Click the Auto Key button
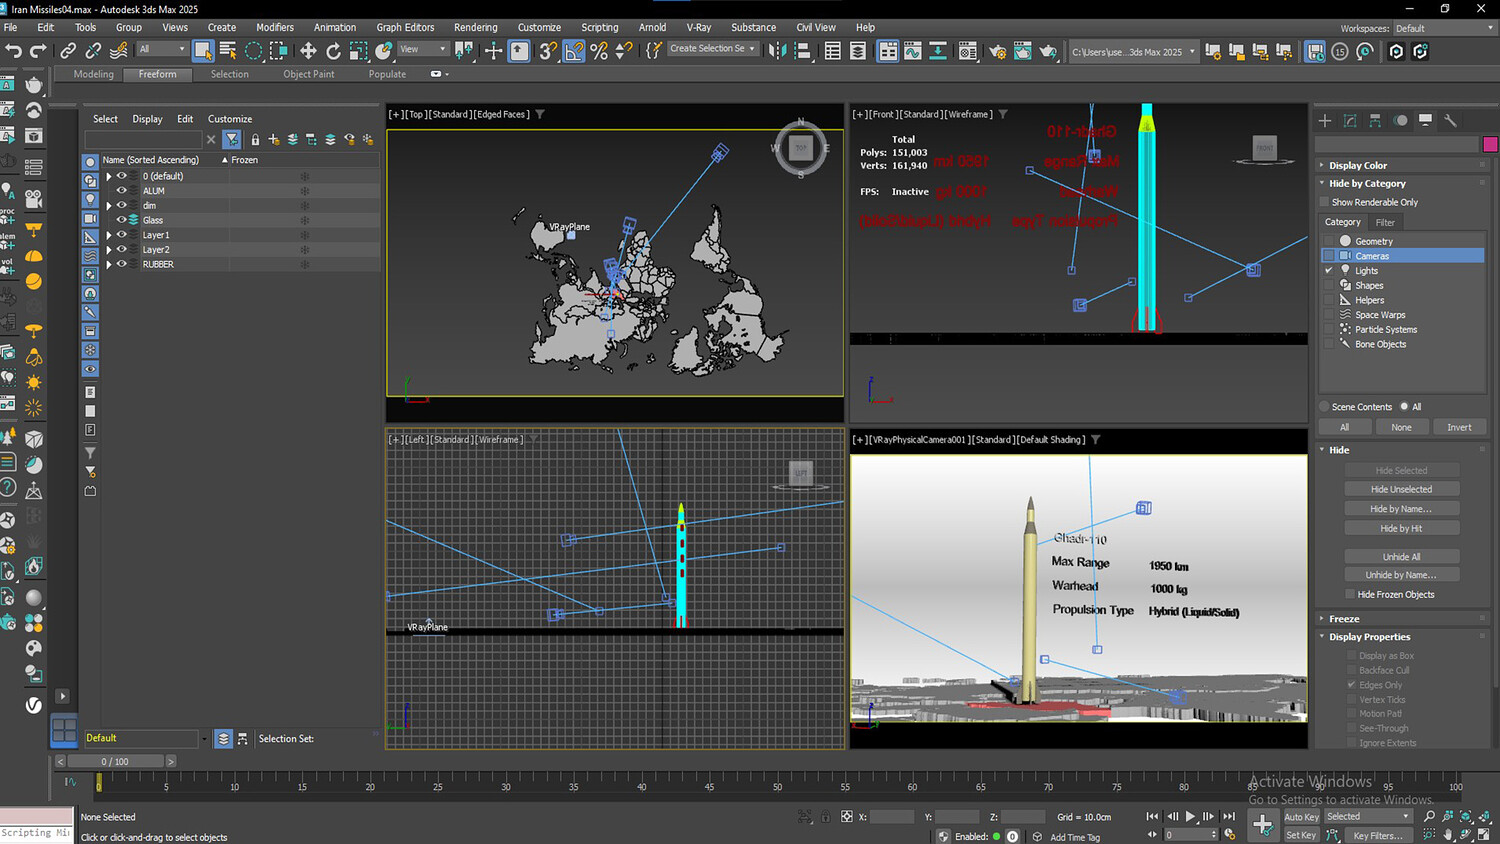1500x844 pixels. tap(1301, 817)
